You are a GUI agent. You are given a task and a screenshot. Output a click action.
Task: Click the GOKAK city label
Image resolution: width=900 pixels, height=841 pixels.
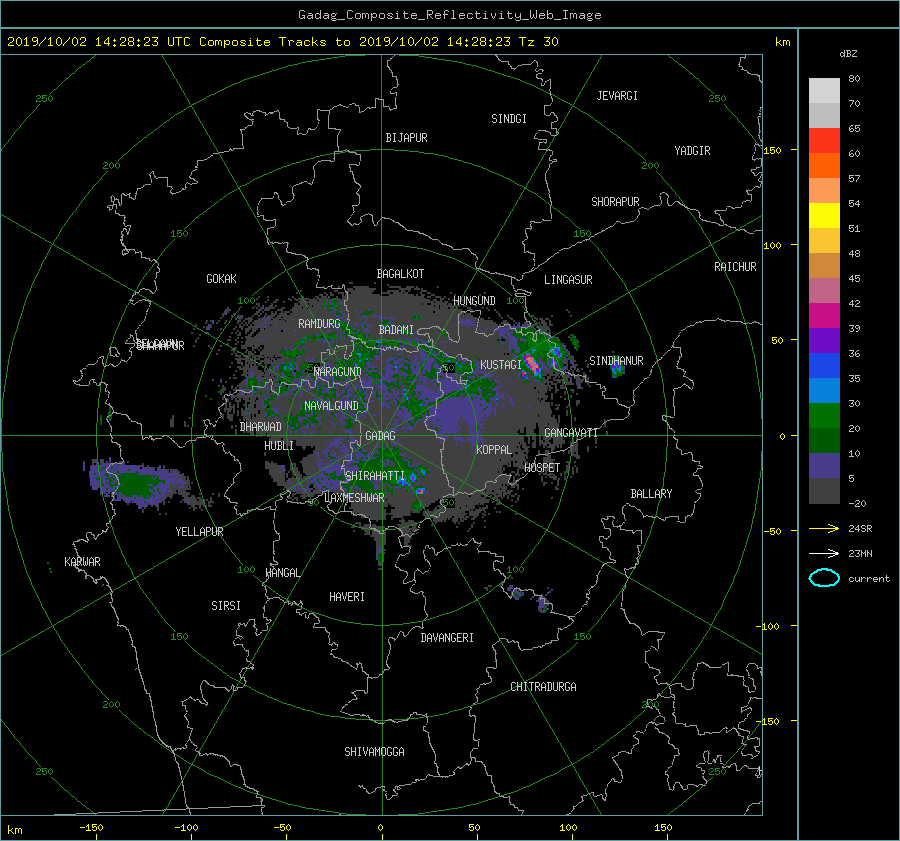click(x=221, y=279)
